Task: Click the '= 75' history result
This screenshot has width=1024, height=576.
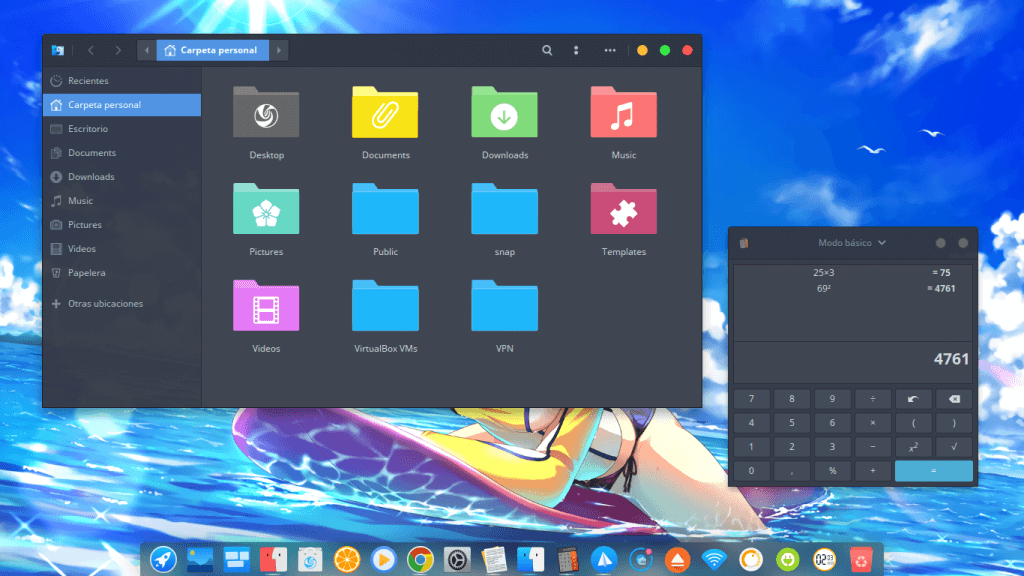Action: pyautogui.click(x=941, y=273)
